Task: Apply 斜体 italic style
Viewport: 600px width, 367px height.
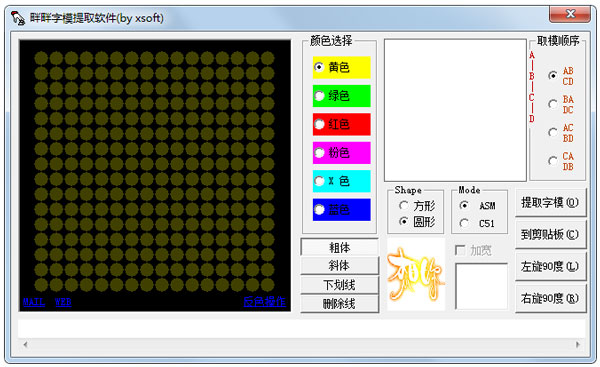Action: (339, 265)
